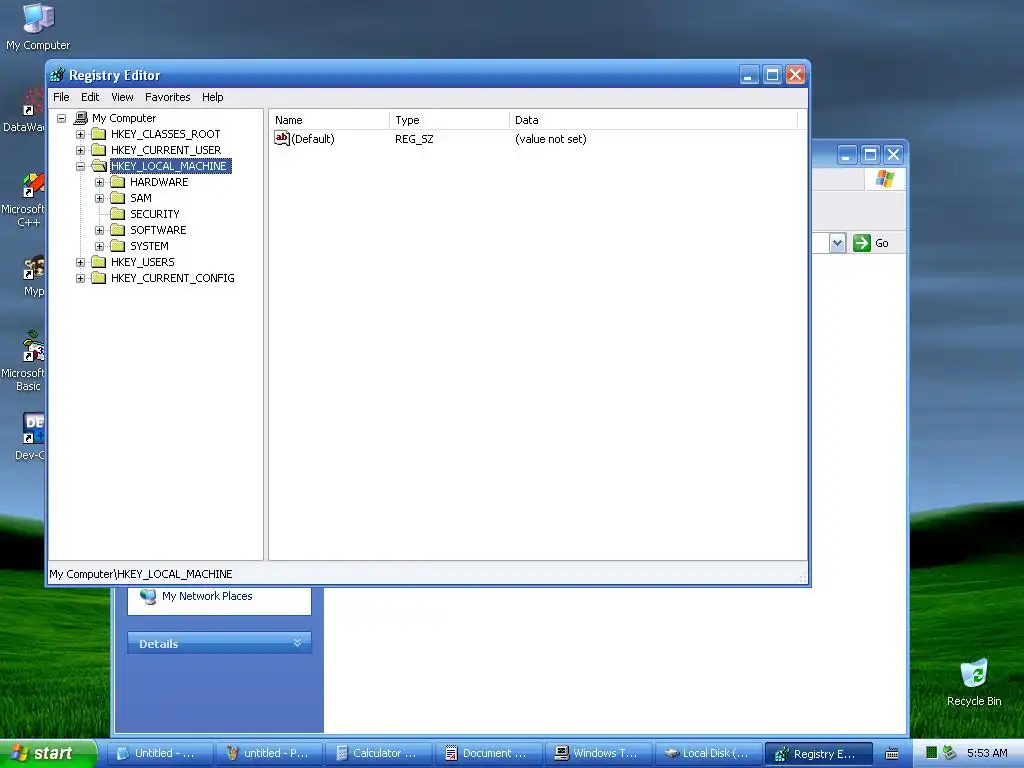Click the 5:53 AM system clock
Image resolution: width=1024 pixels, height=768 pixels.
pyautogui.click(x=987, y=754)
